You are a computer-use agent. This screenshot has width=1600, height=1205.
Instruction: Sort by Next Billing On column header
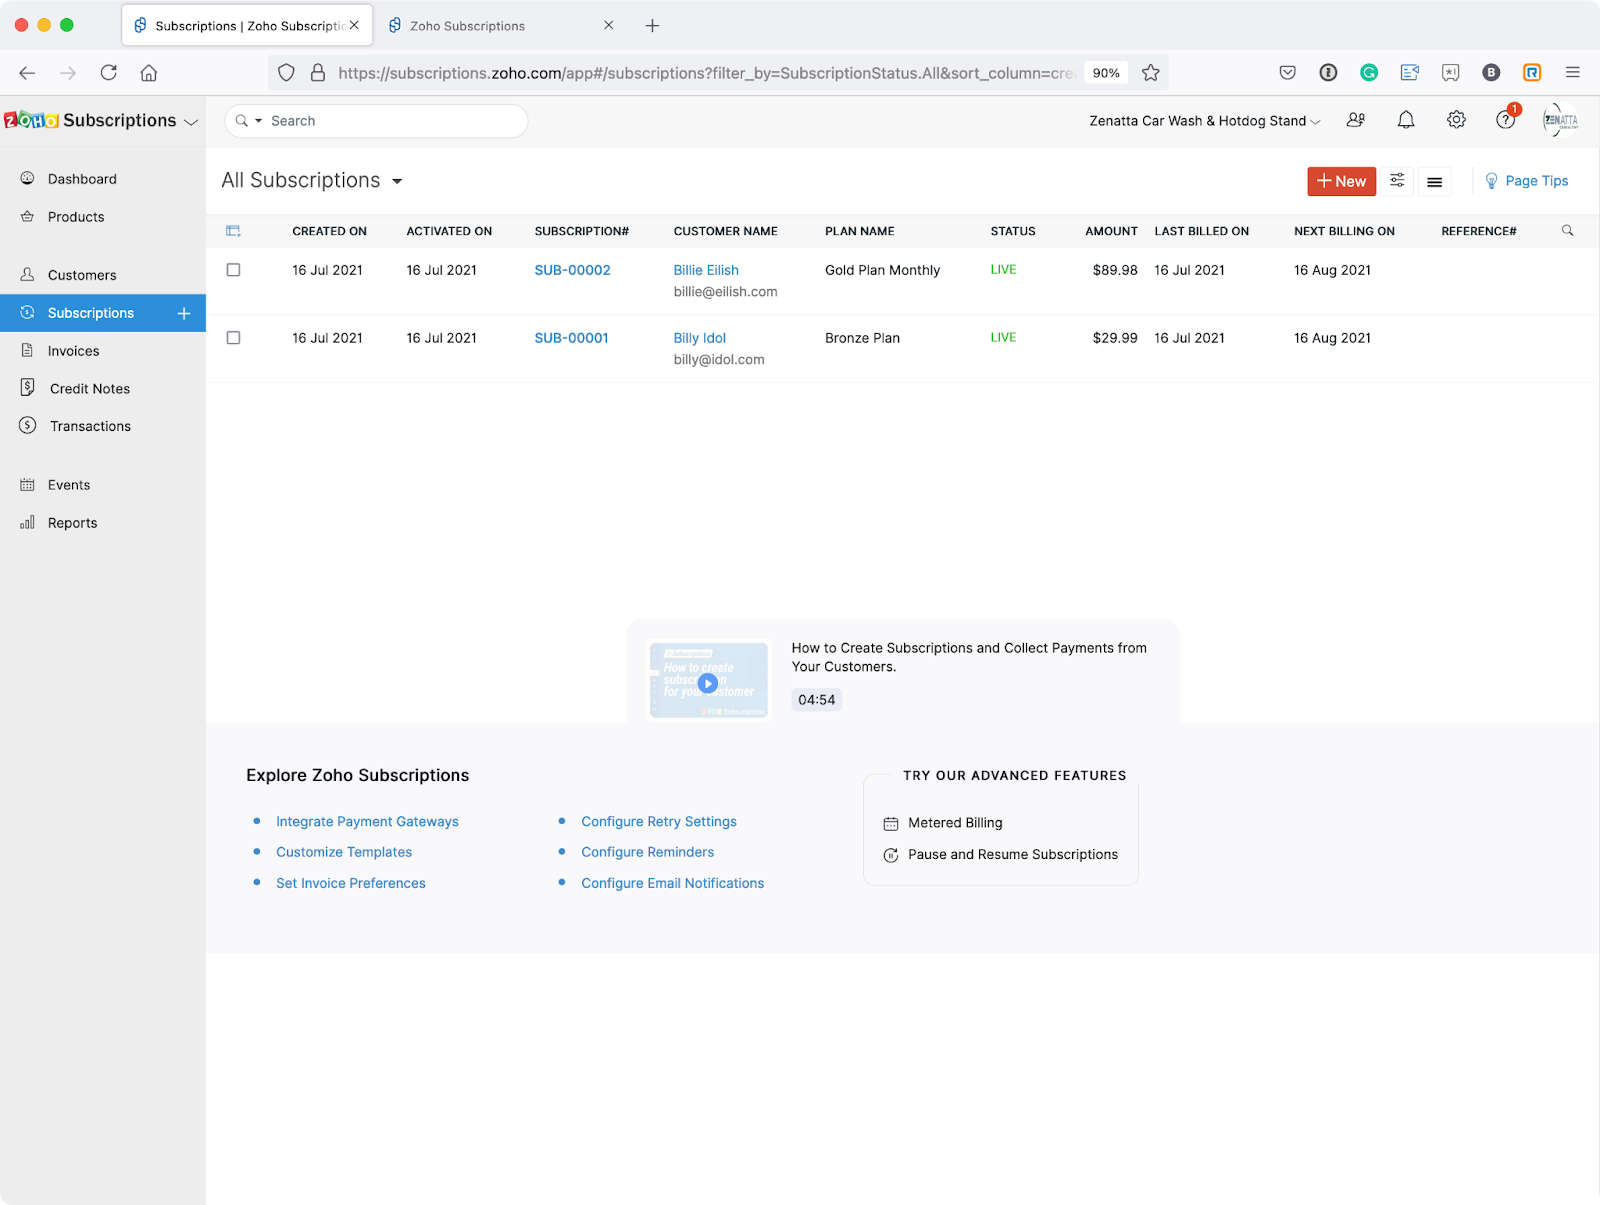point(1344,231)
